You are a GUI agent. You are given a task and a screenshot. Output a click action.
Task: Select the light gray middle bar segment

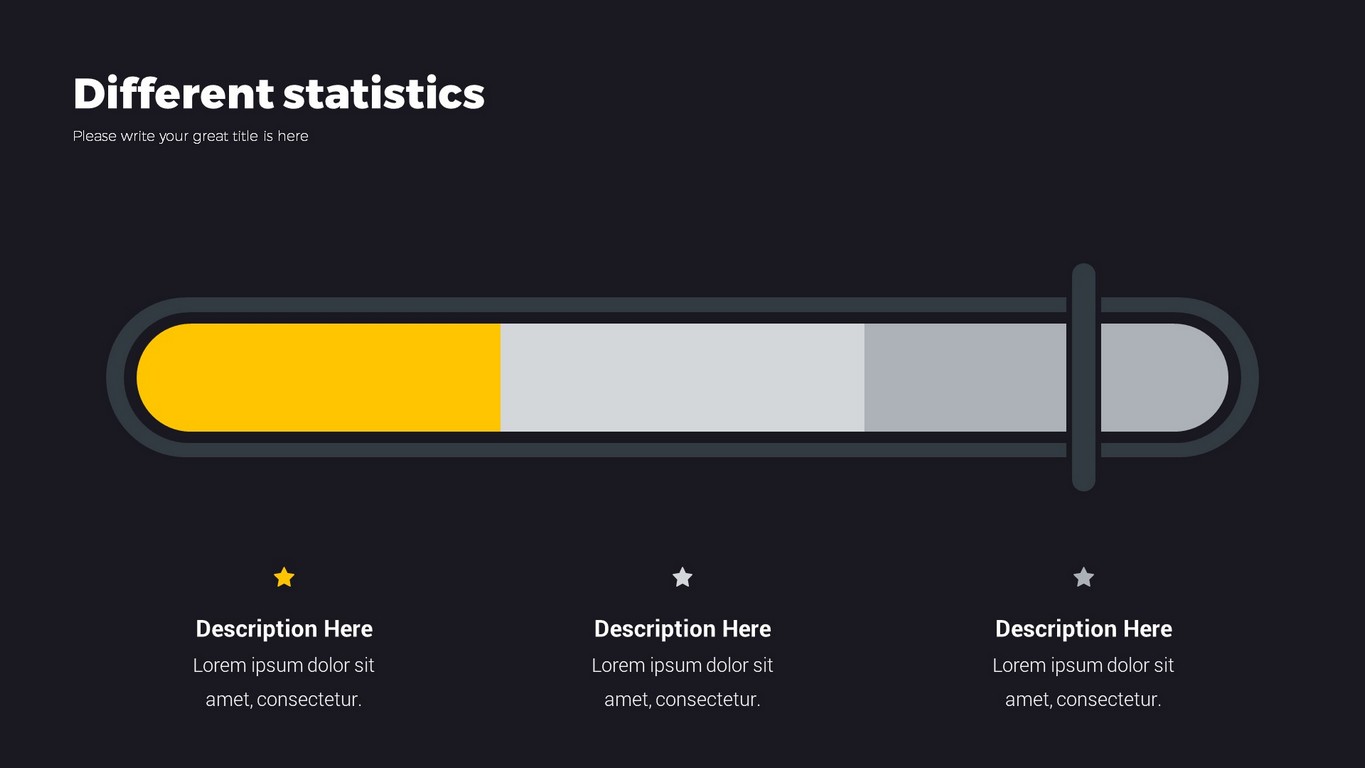pos(682,377)
